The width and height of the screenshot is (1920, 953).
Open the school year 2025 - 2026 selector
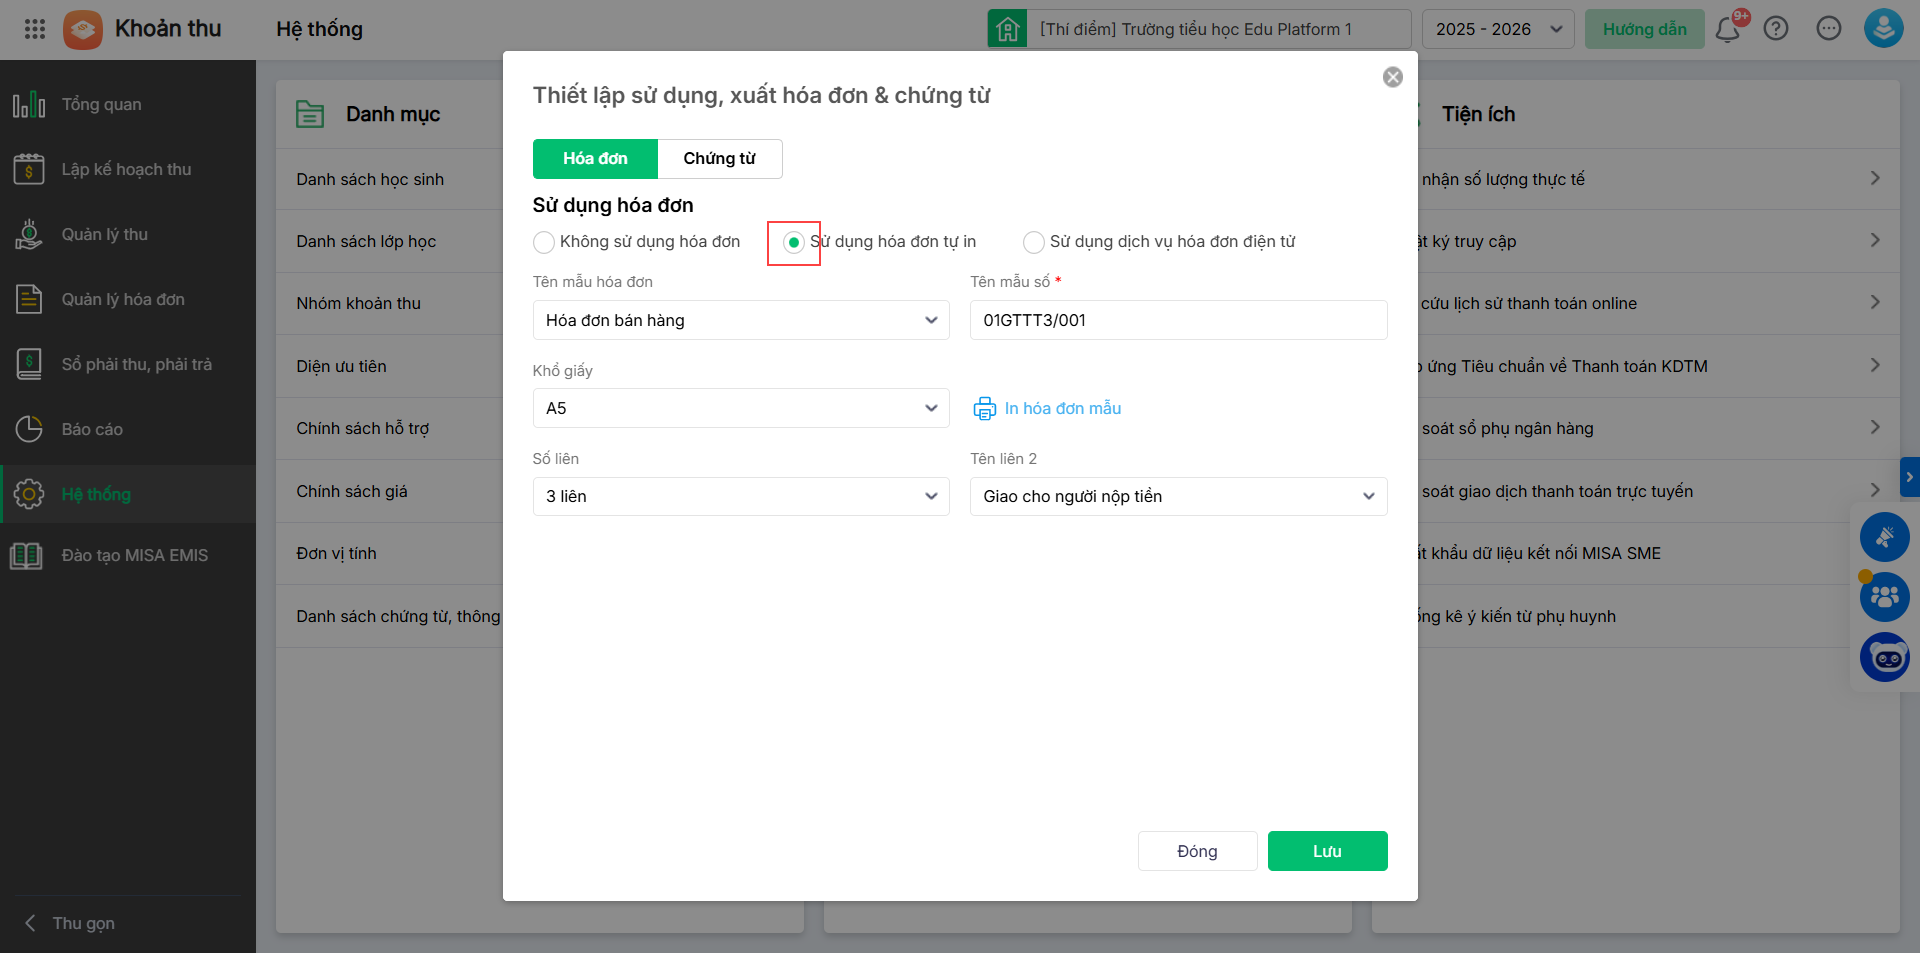pos(1498,29)
